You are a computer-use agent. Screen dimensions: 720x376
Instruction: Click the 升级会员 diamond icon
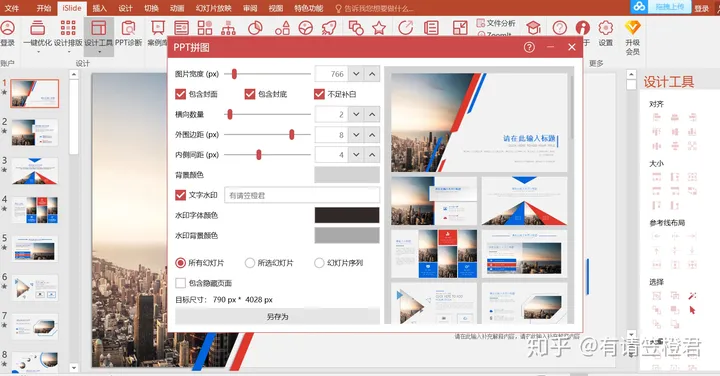click(632, 28)
